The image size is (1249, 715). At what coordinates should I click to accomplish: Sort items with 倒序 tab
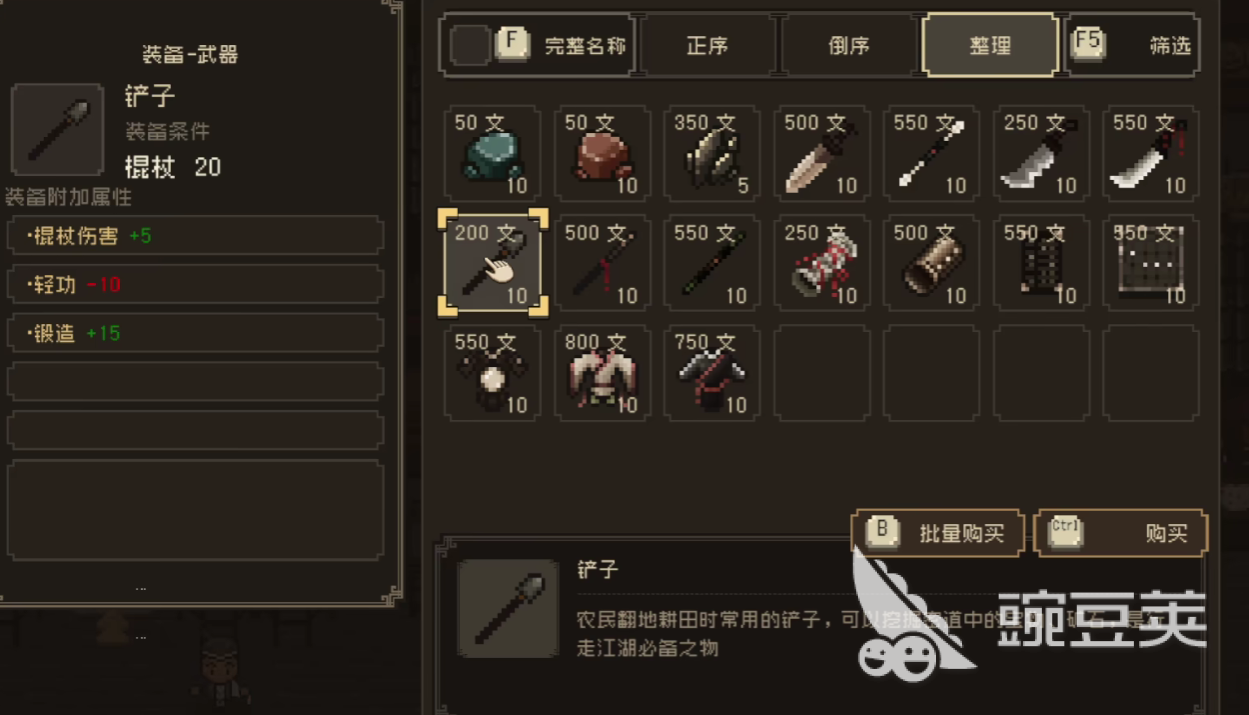click(849, 46)
